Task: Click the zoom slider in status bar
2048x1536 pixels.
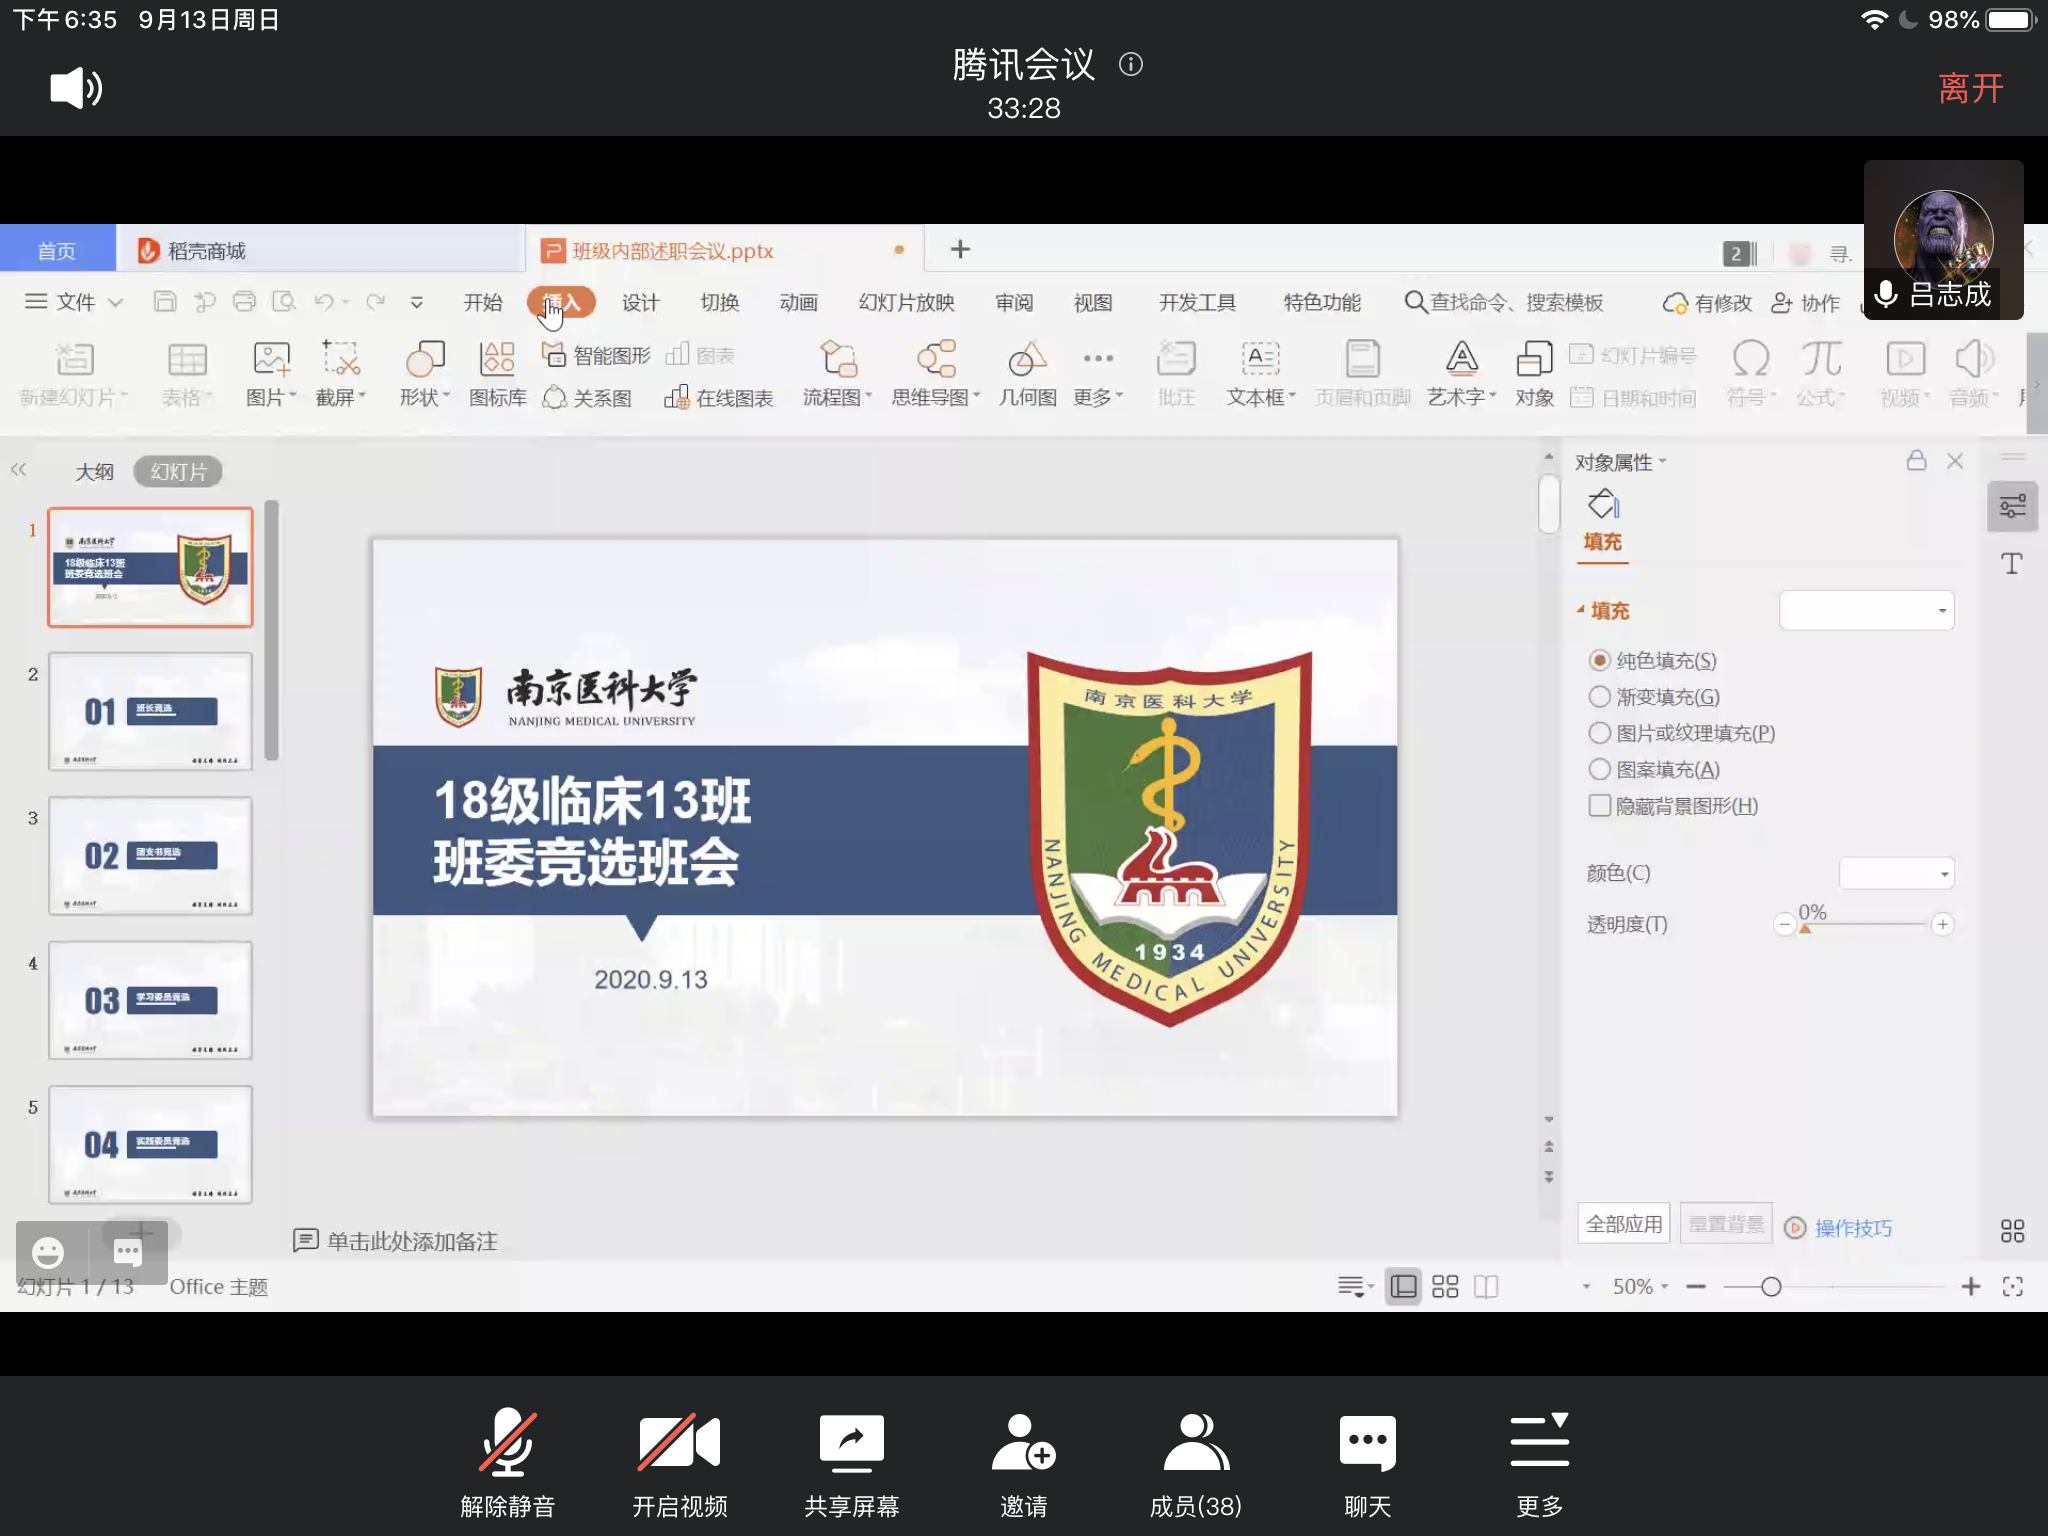Action: [x=1832, y=1286]
